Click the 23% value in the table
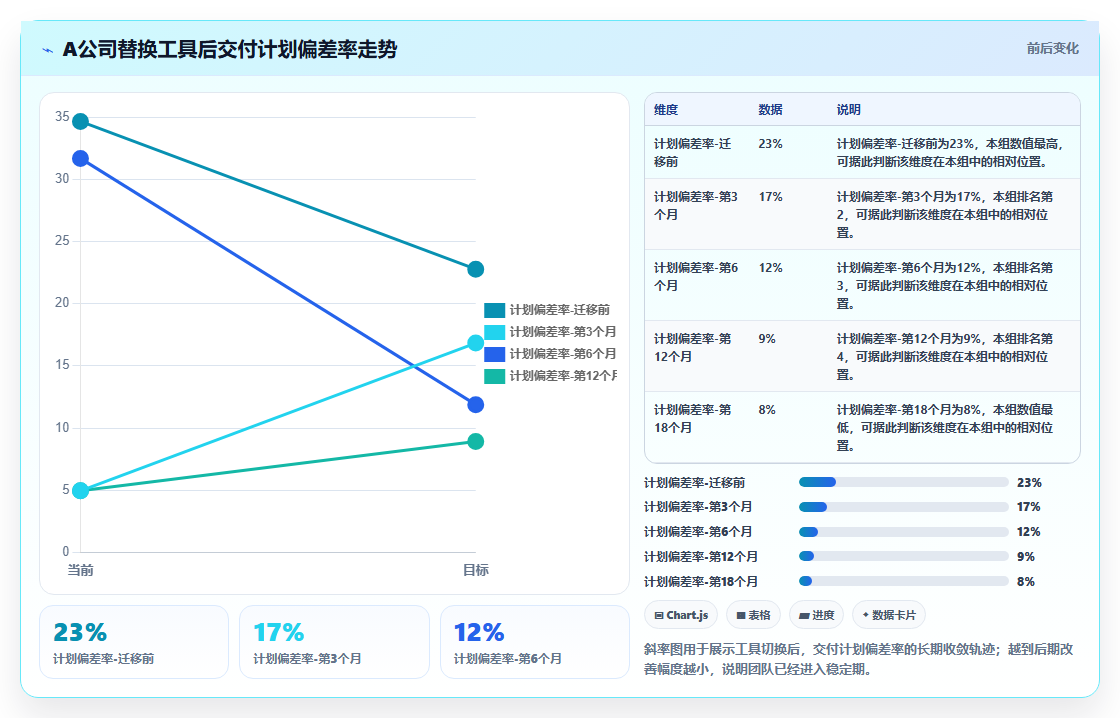The image size is (1120, 718). pos(771,144)
